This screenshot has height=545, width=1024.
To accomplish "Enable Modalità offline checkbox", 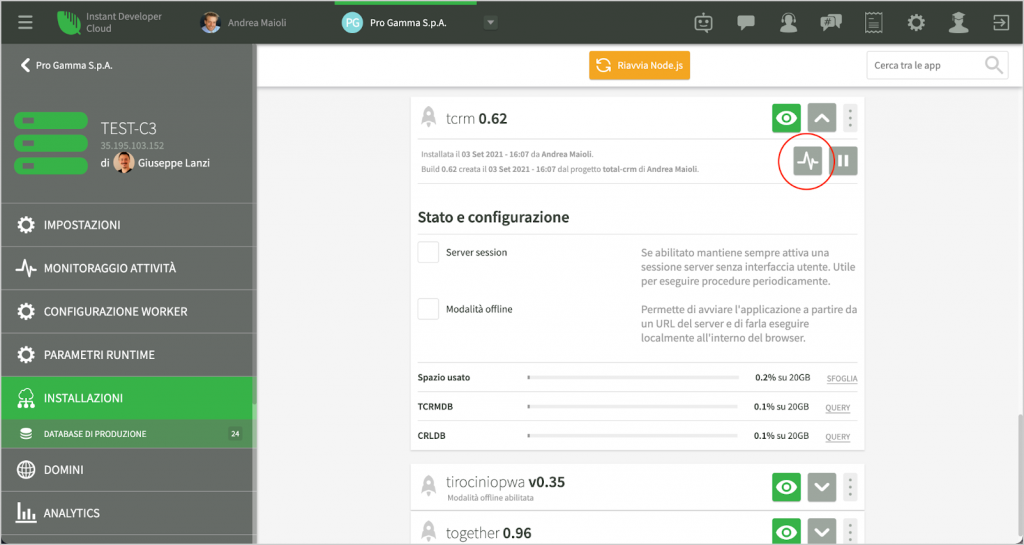I will tap(428, 309).
